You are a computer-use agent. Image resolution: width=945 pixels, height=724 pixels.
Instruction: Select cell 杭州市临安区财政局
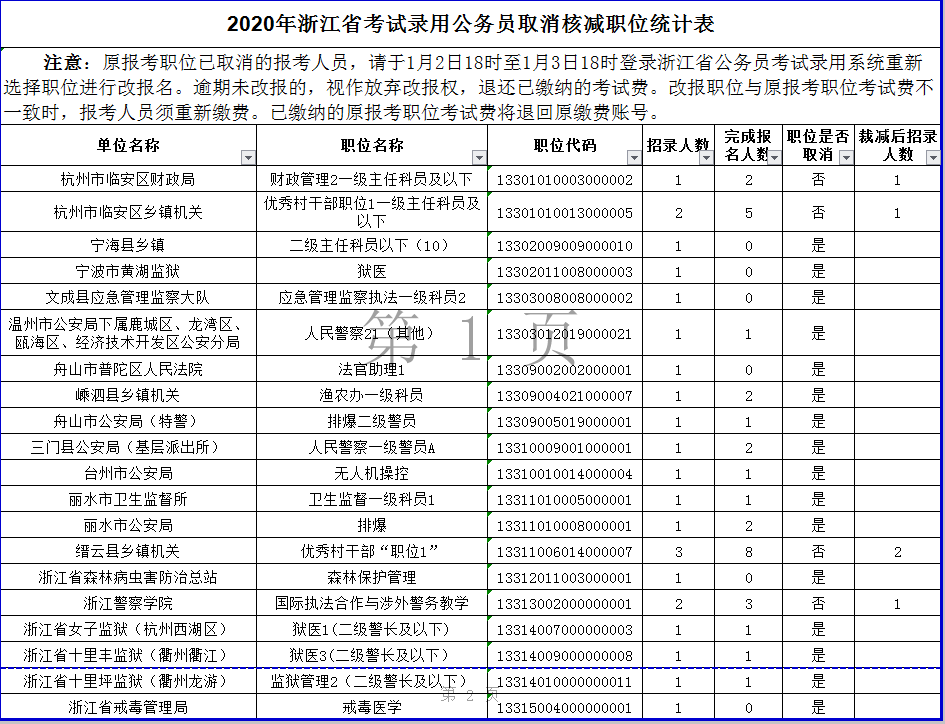click(x=128, y=179)
